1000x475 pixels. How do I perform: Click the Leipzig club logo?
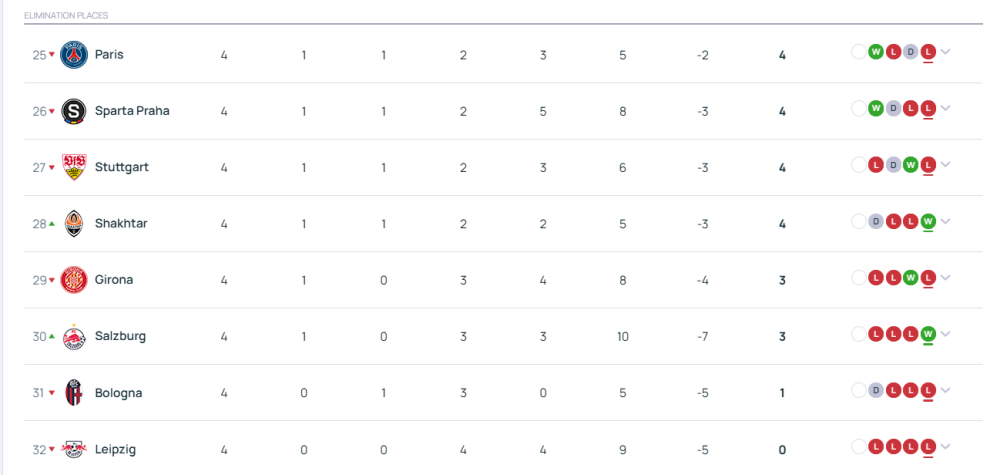(x=74, y=449)
